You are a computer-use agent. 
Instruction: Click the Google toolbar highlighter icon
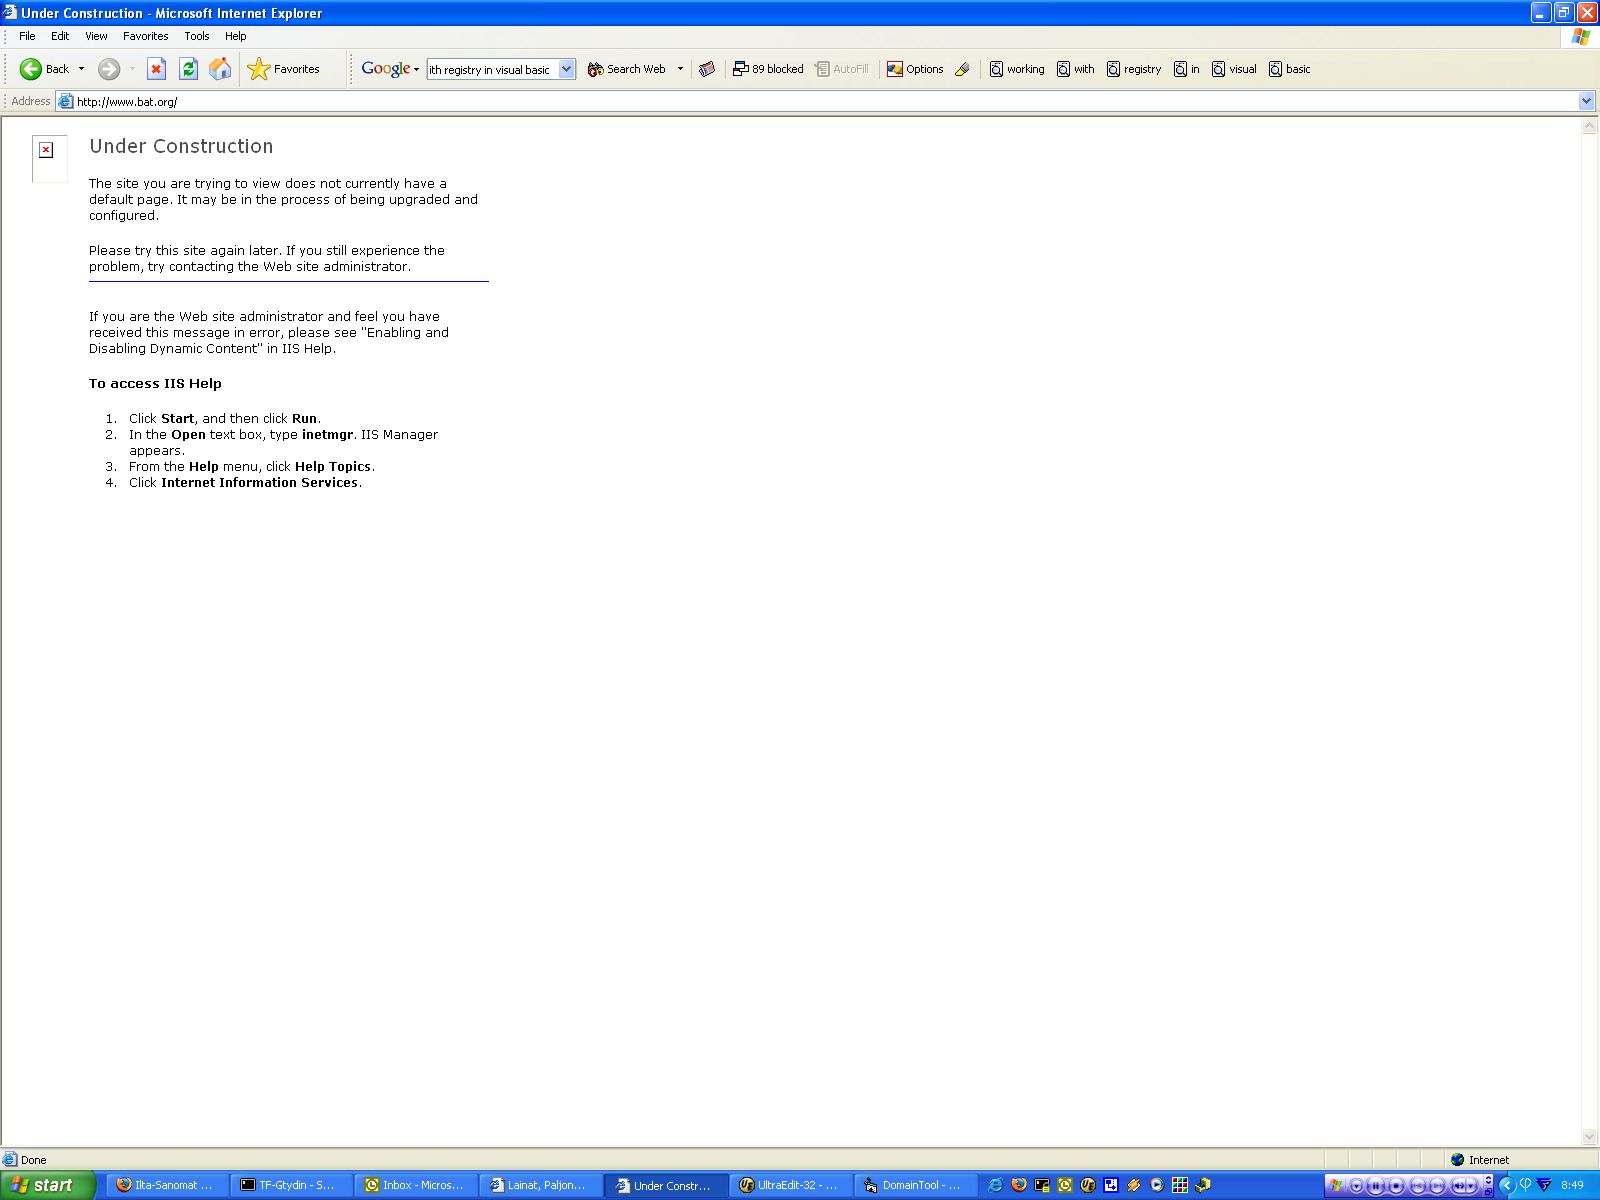(x=962, y=69)
